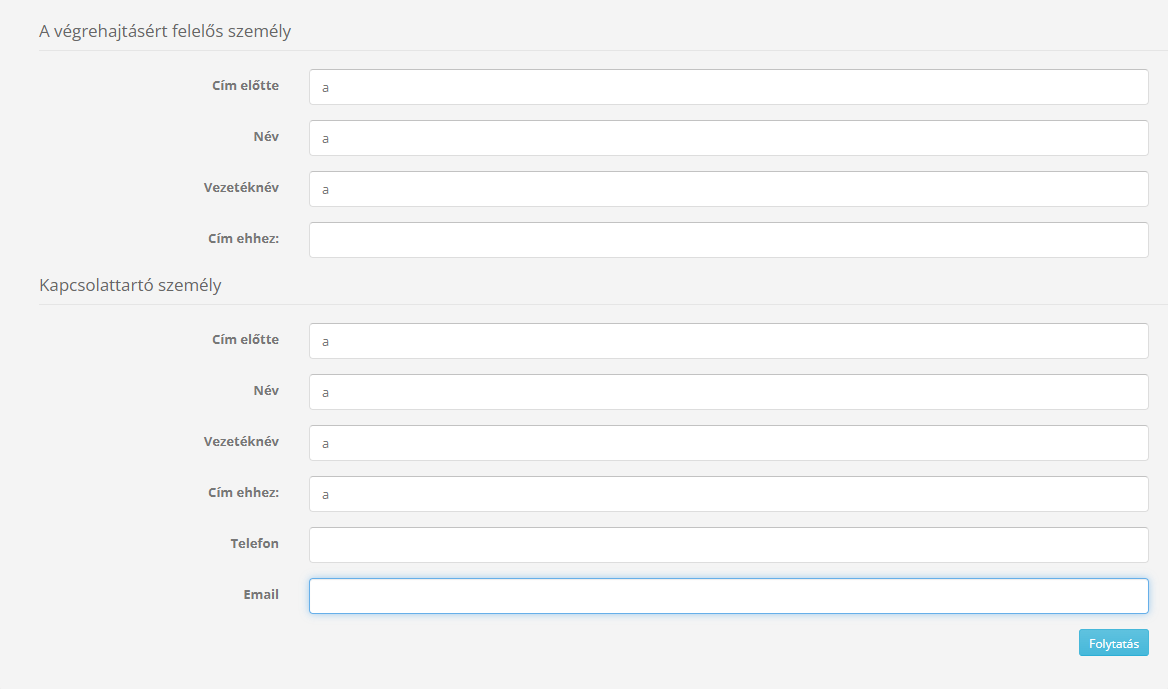Viewport: 1168px width, 689px height.
Task: Click 'Név' label in Kapcsolattartó személy section
Action: click(266, 390)
